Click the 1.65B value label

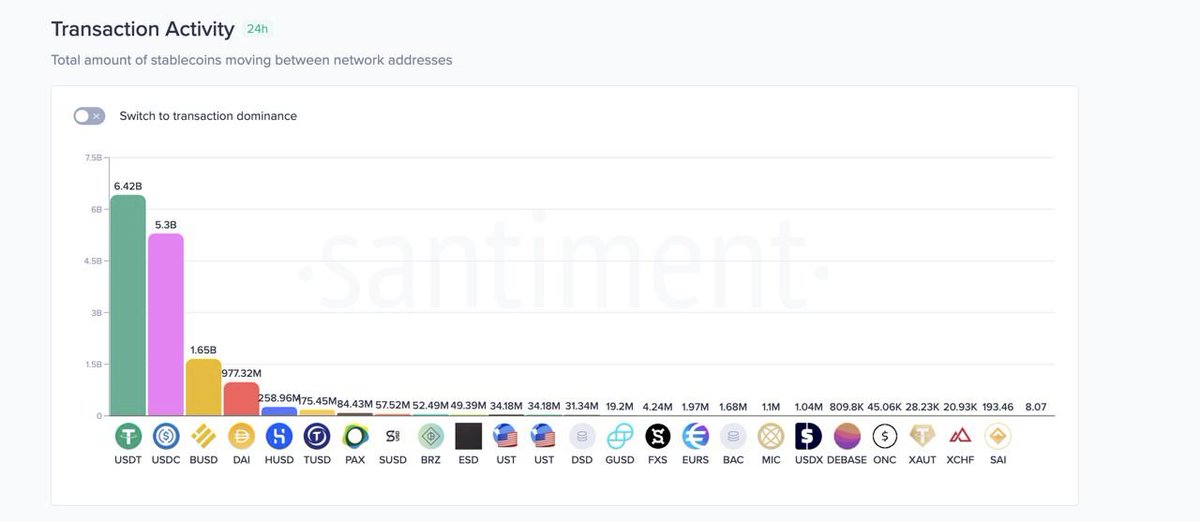coord(204,350)
